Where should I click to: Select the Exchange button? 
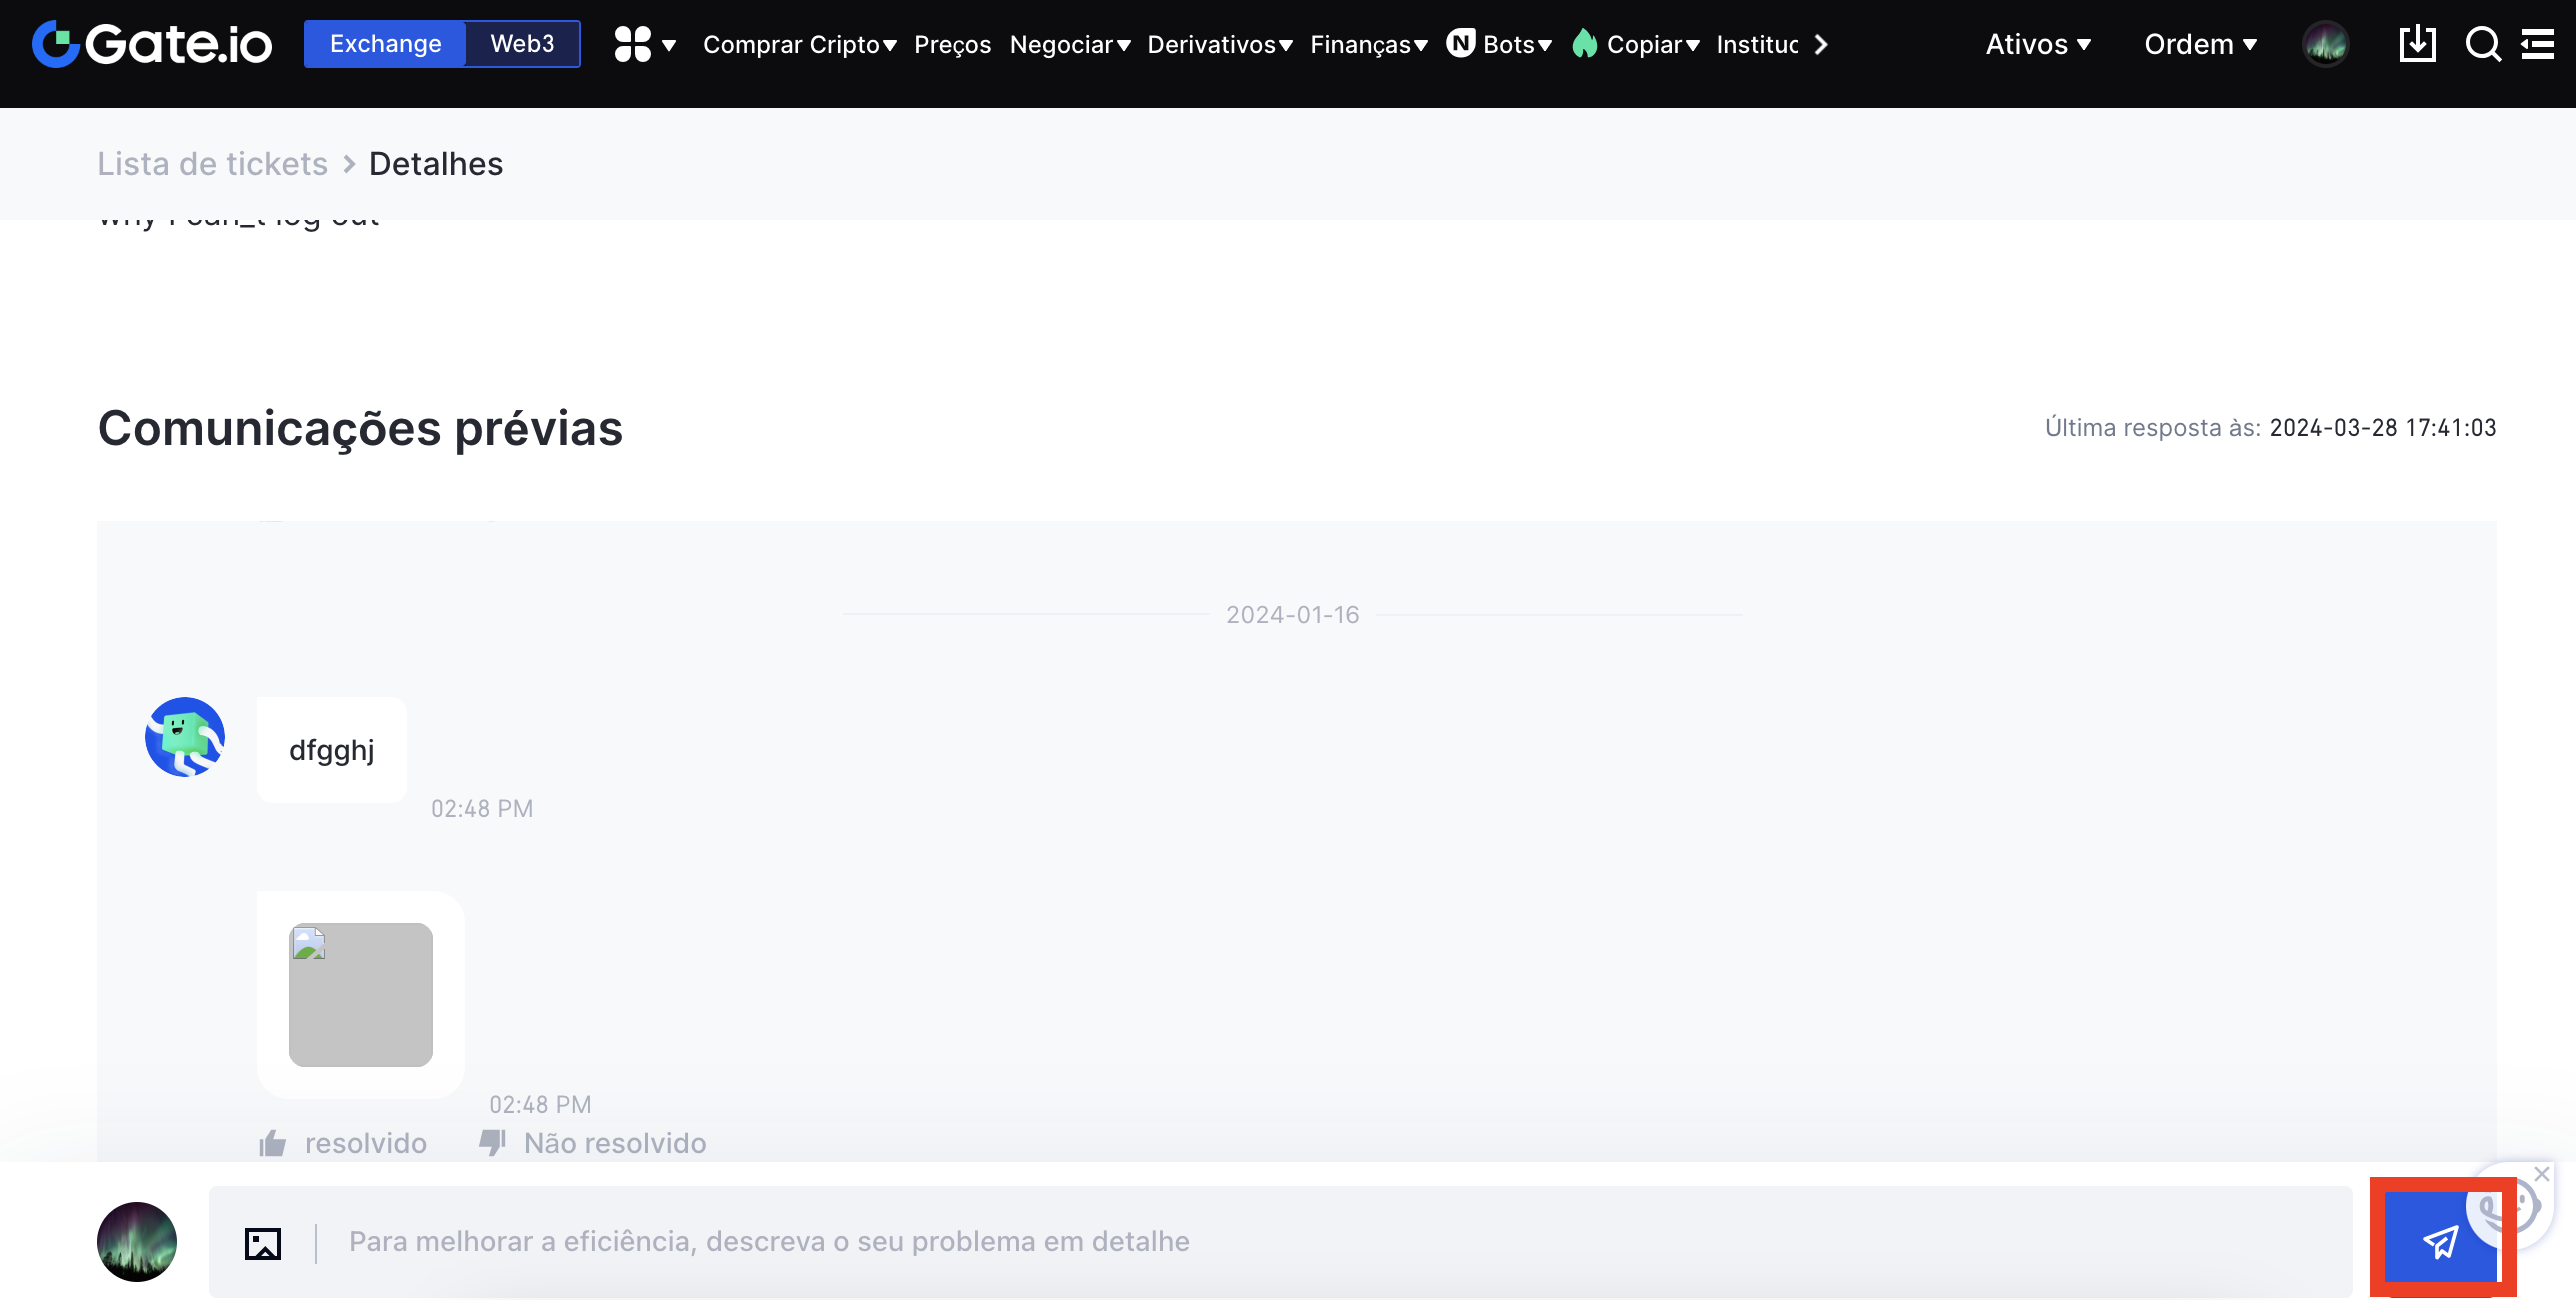coord(385,44)
